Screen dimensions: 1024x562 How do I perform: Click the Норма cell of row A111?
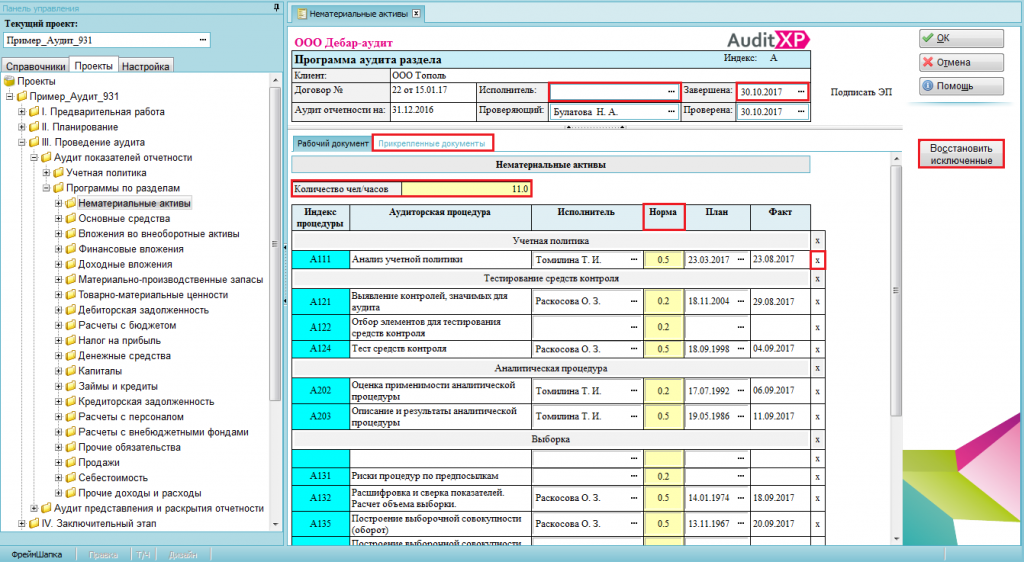tap(663, 260)
